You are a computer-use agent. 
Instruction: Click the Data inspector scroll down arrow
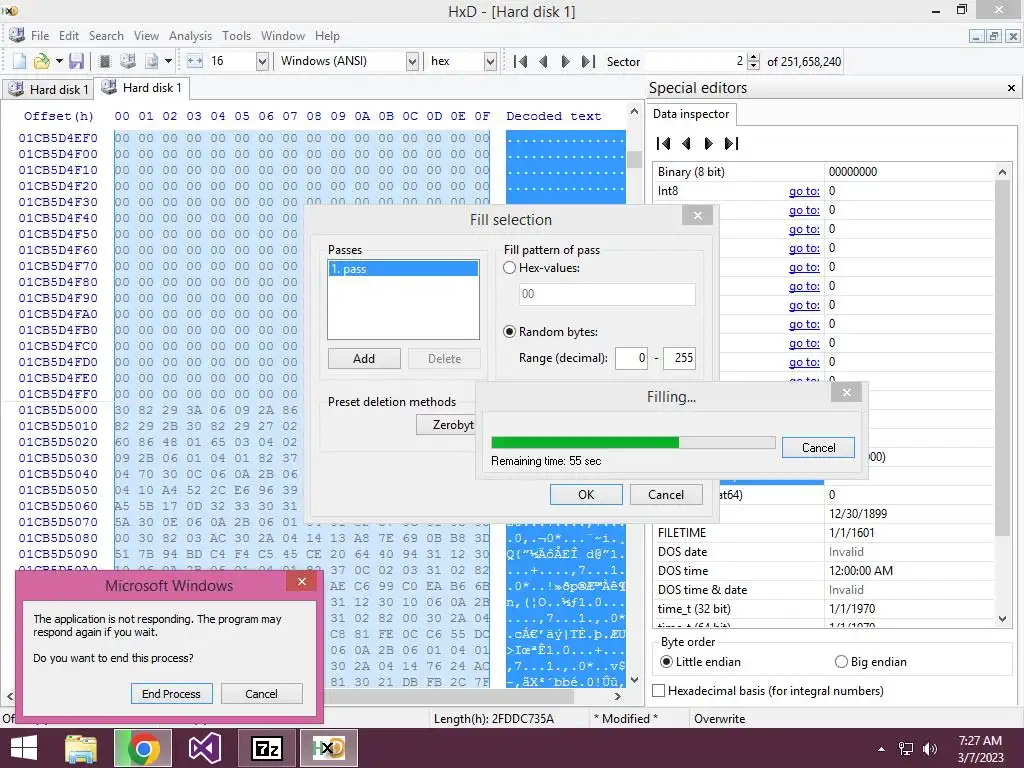pos(1002,618)
